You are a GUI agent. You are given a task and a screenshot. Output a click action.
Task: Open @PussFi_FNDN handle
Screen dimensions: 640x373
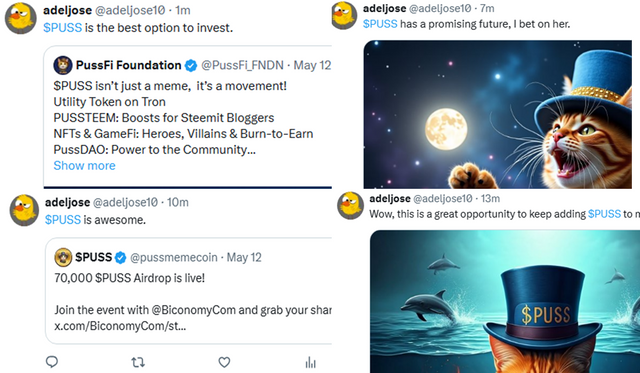242,65
